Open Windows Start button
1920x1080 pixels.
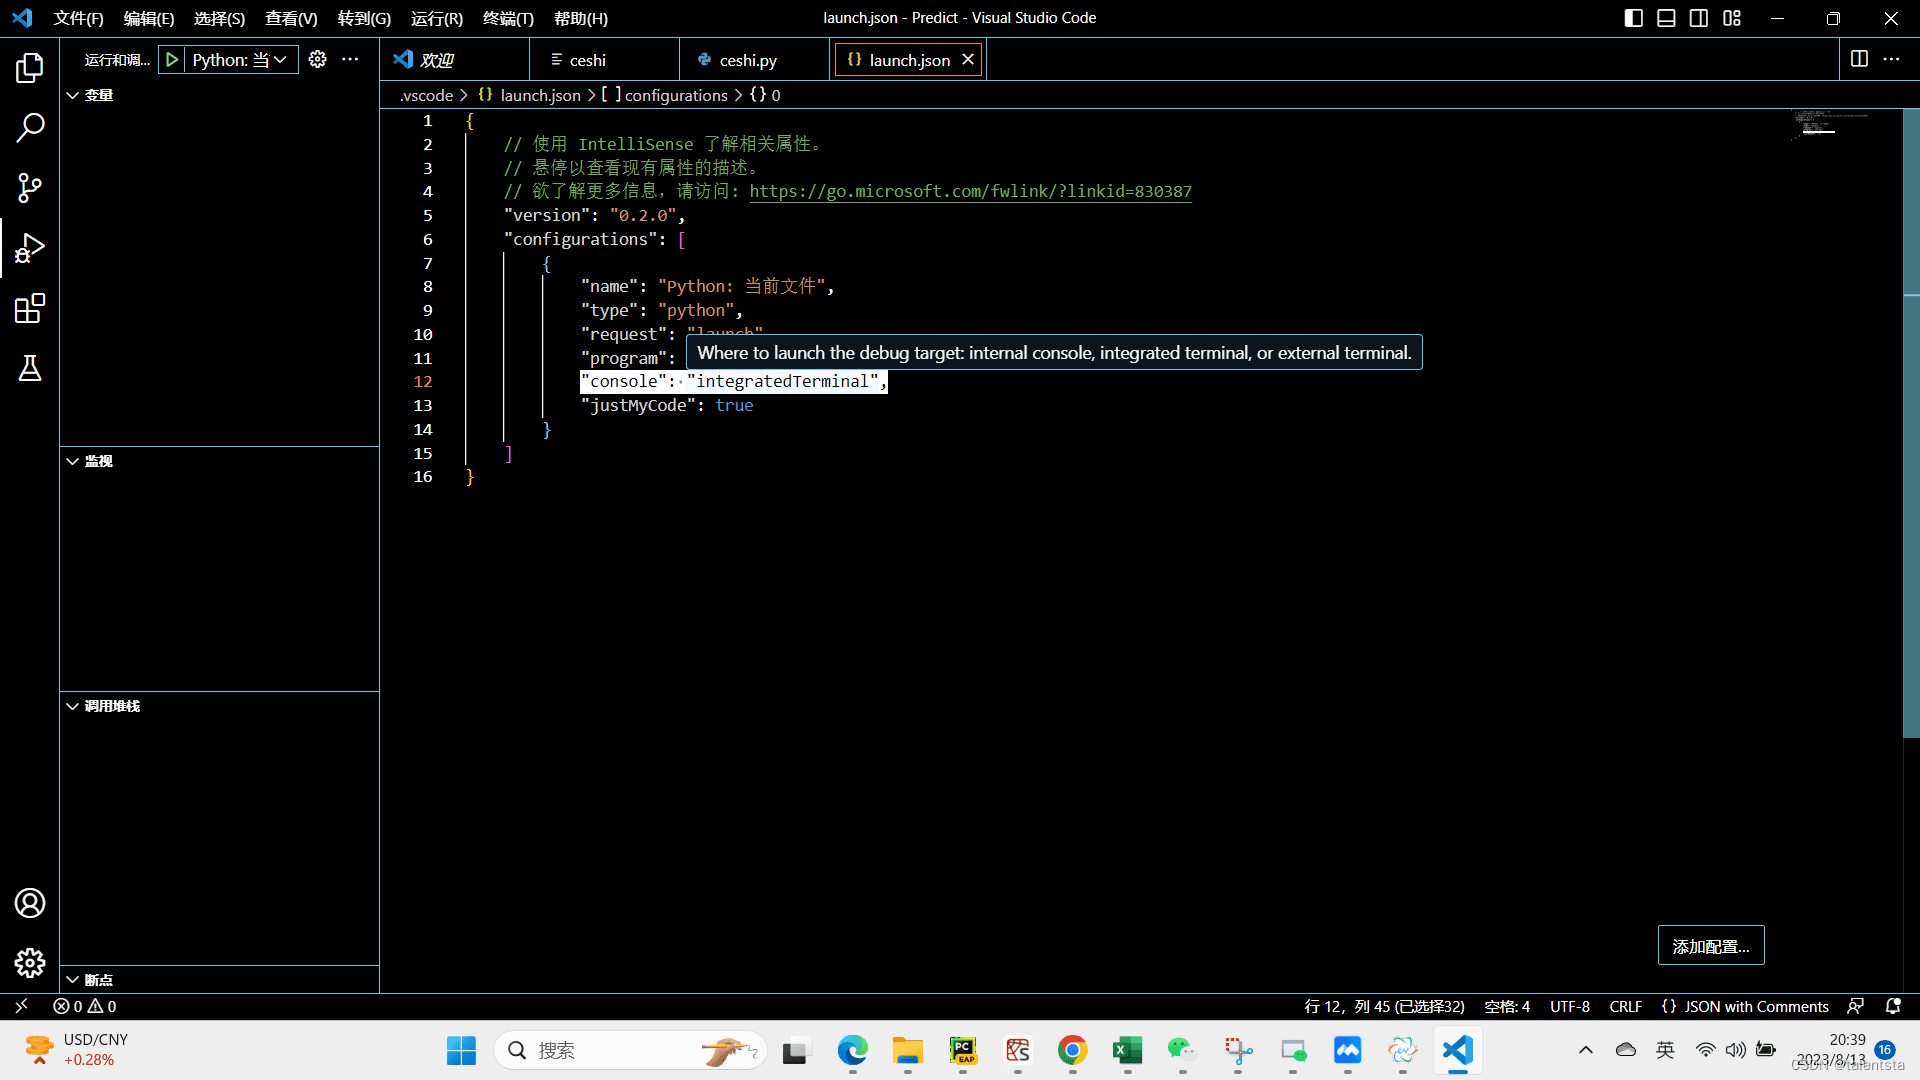click(461, 1050)
